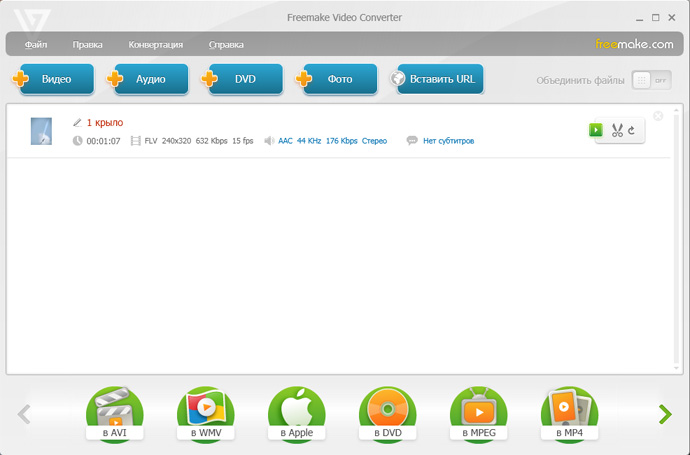Image resolution: width=690 pixels, height=455 pixels.
Task: Convert to MP4 format
Action: tap(569, 414)
